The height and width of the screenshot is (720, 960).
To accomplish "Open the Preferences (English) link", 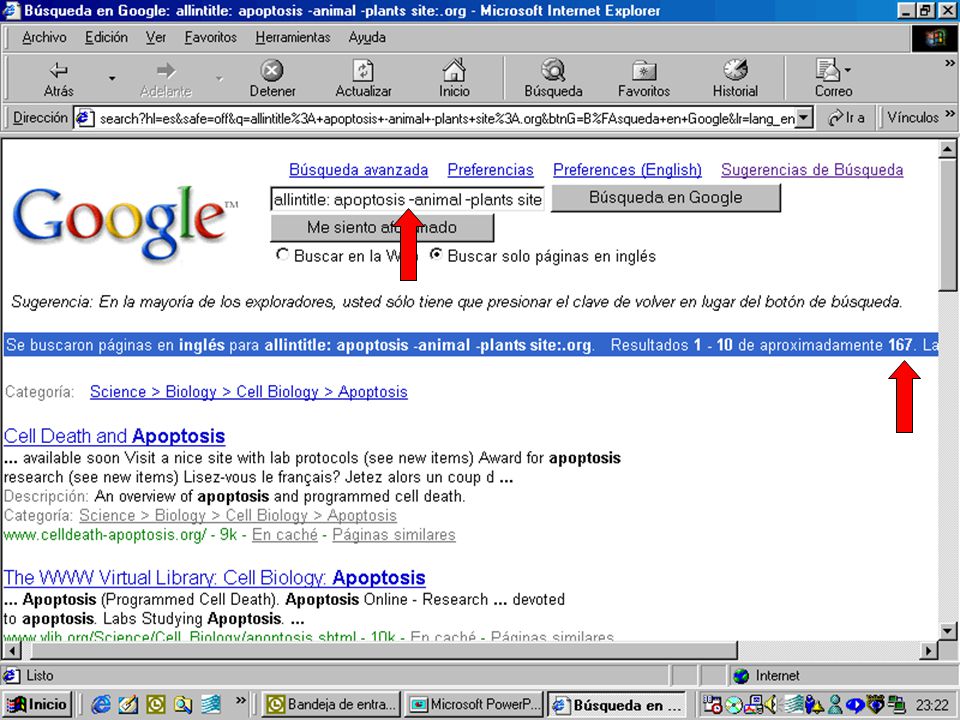I will [627, 170].
